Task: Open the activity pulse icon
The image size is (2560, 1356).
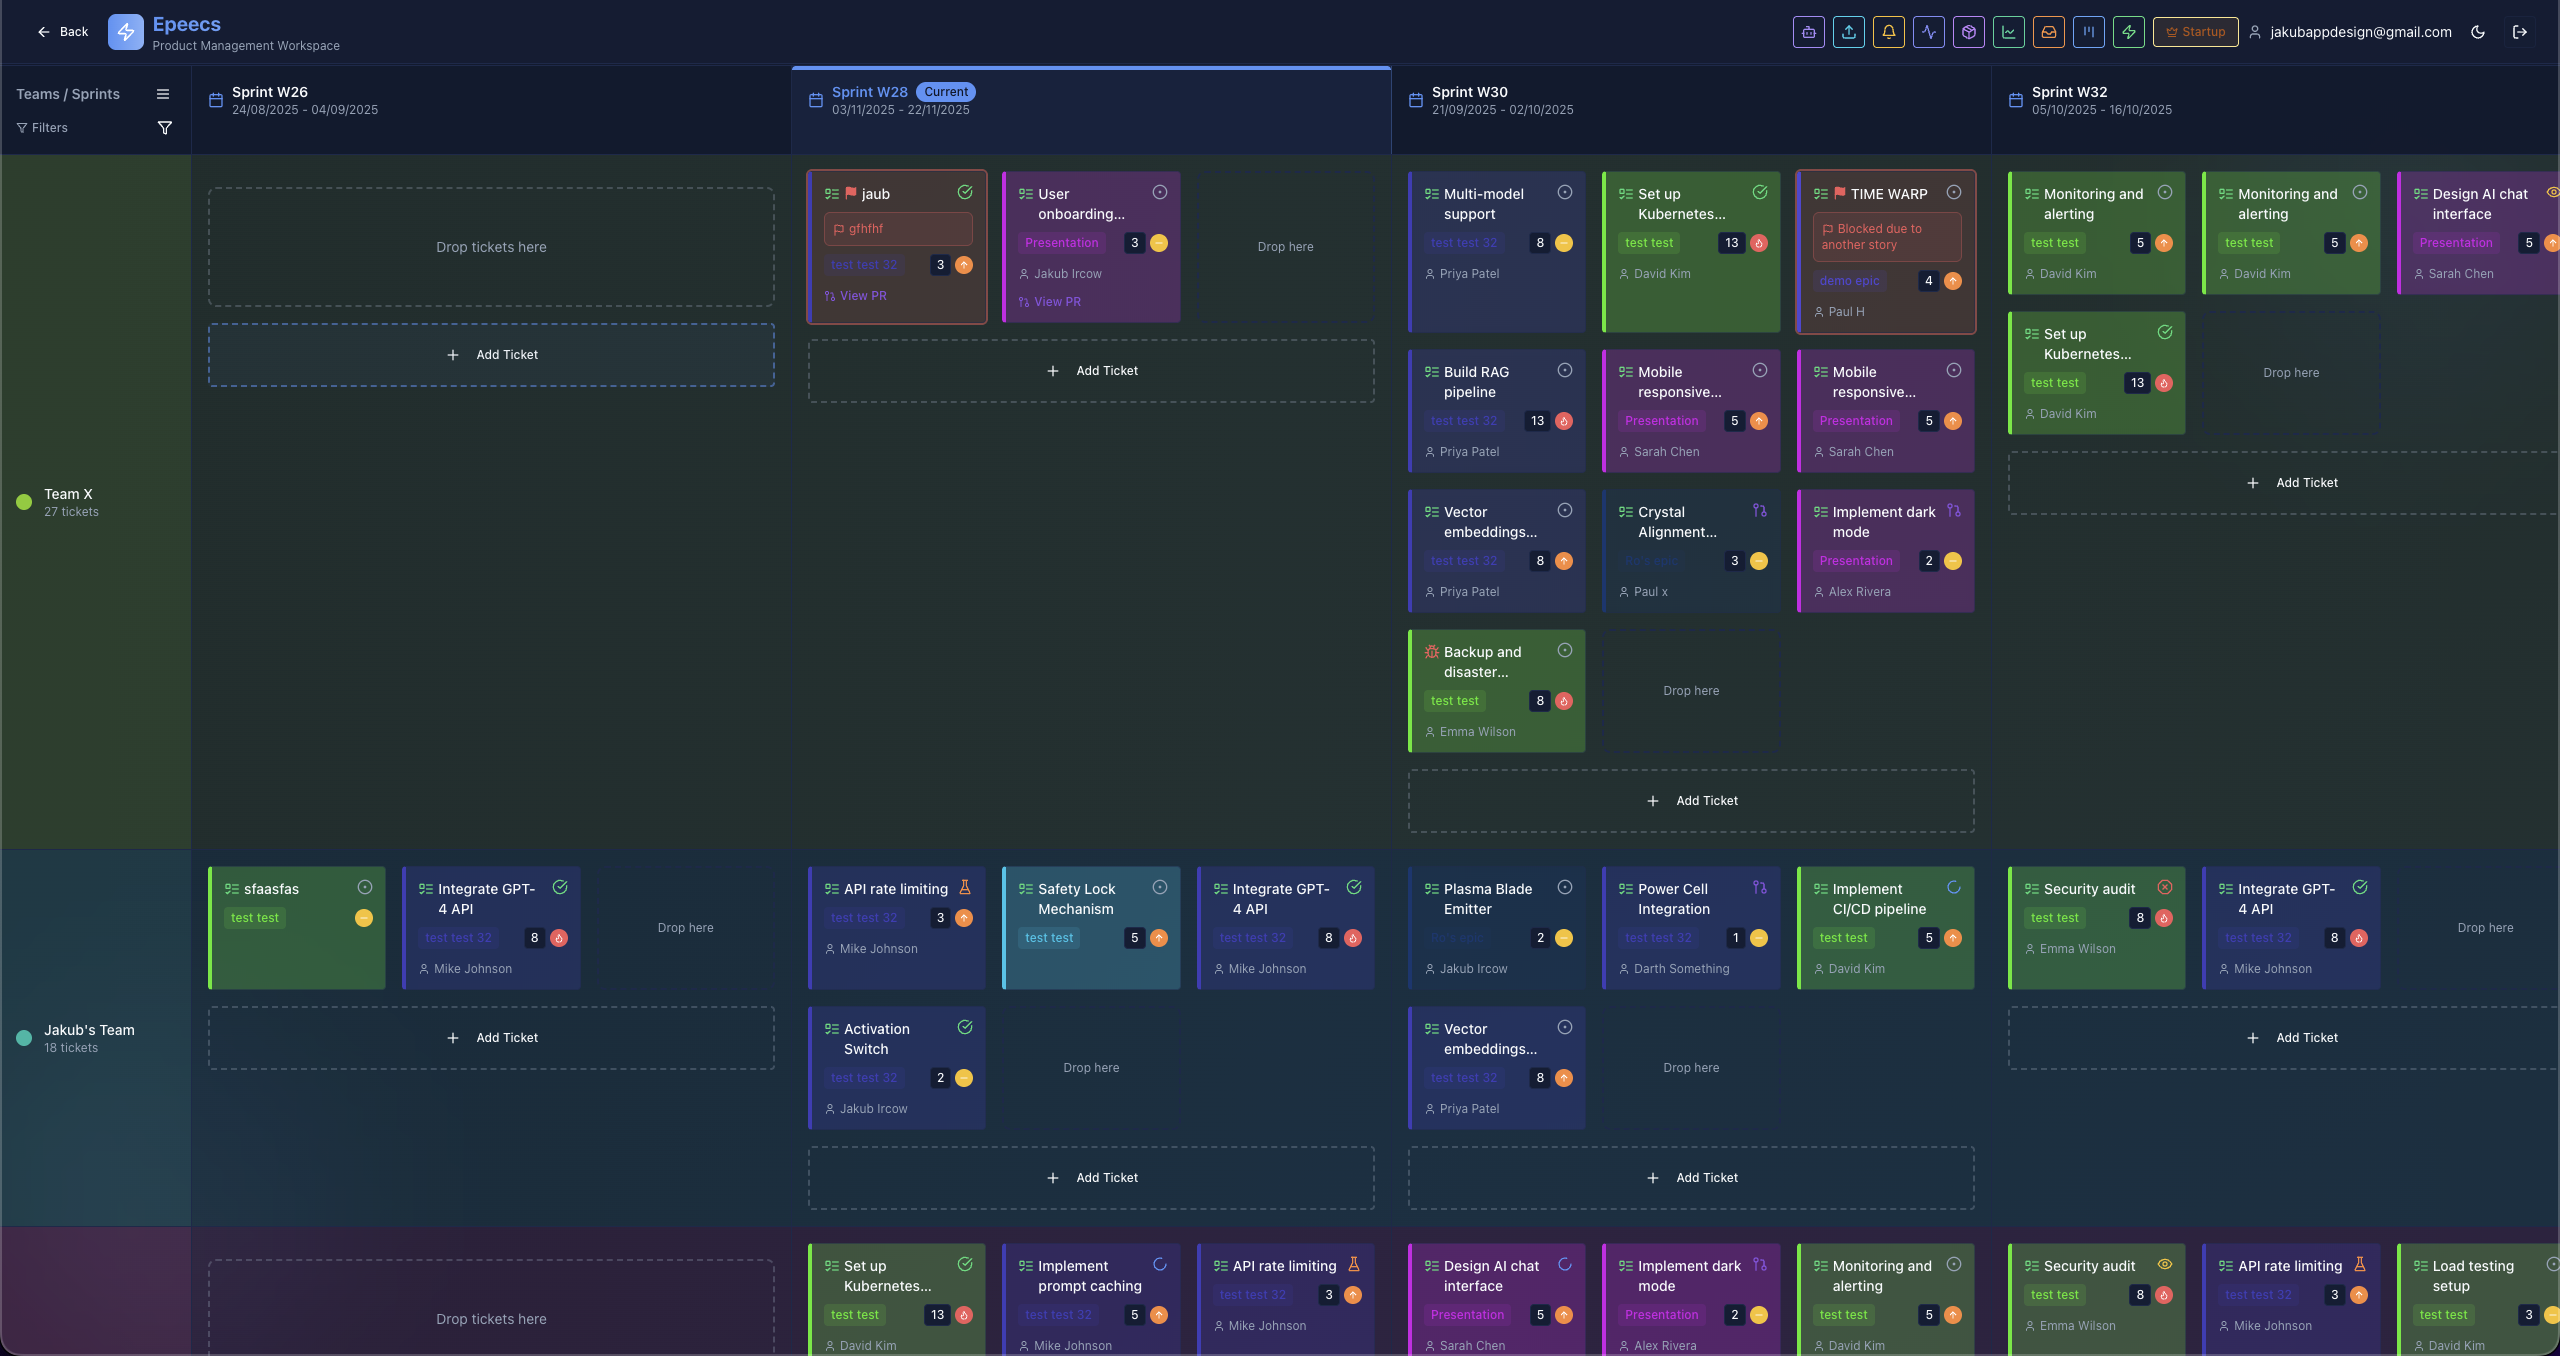Action: tap(1929, 32)
